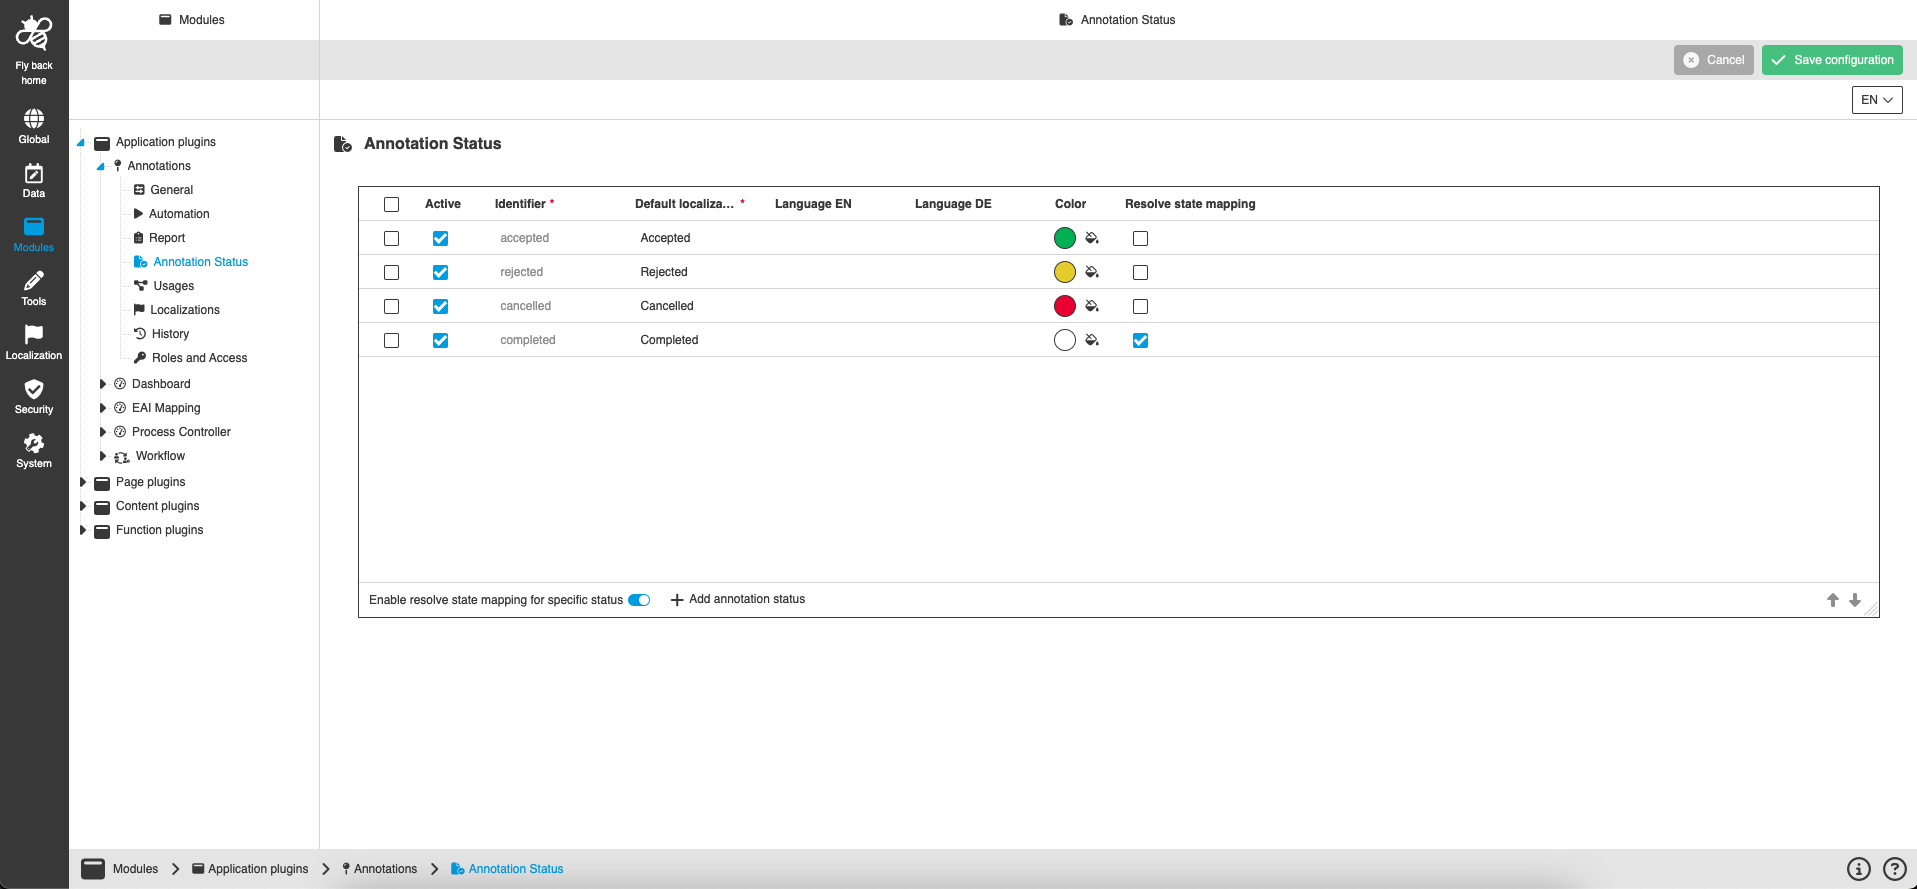This screenshot has height=889, width=1917.
Task: Go to Annotations breadcrumb
Action: click(x=379, y=869)
